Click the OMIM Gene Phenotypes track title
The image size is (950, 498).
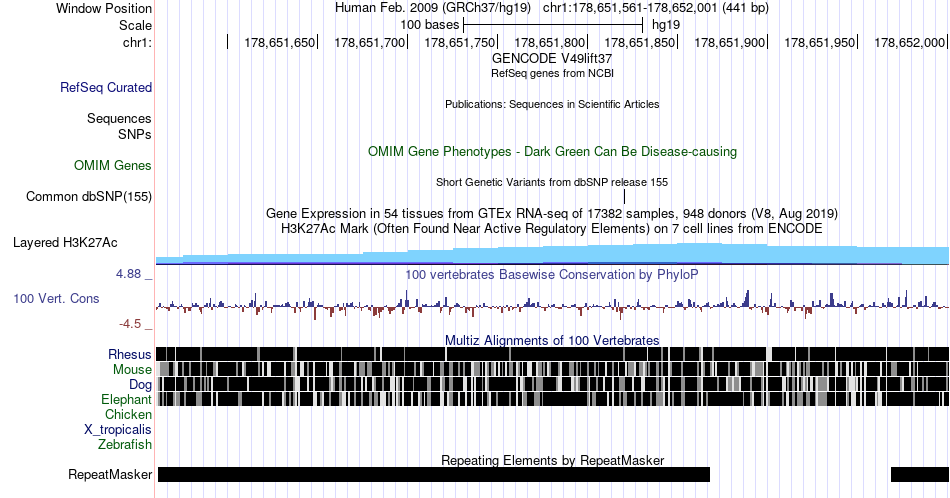pyautogui.click(x=552, y=151)
